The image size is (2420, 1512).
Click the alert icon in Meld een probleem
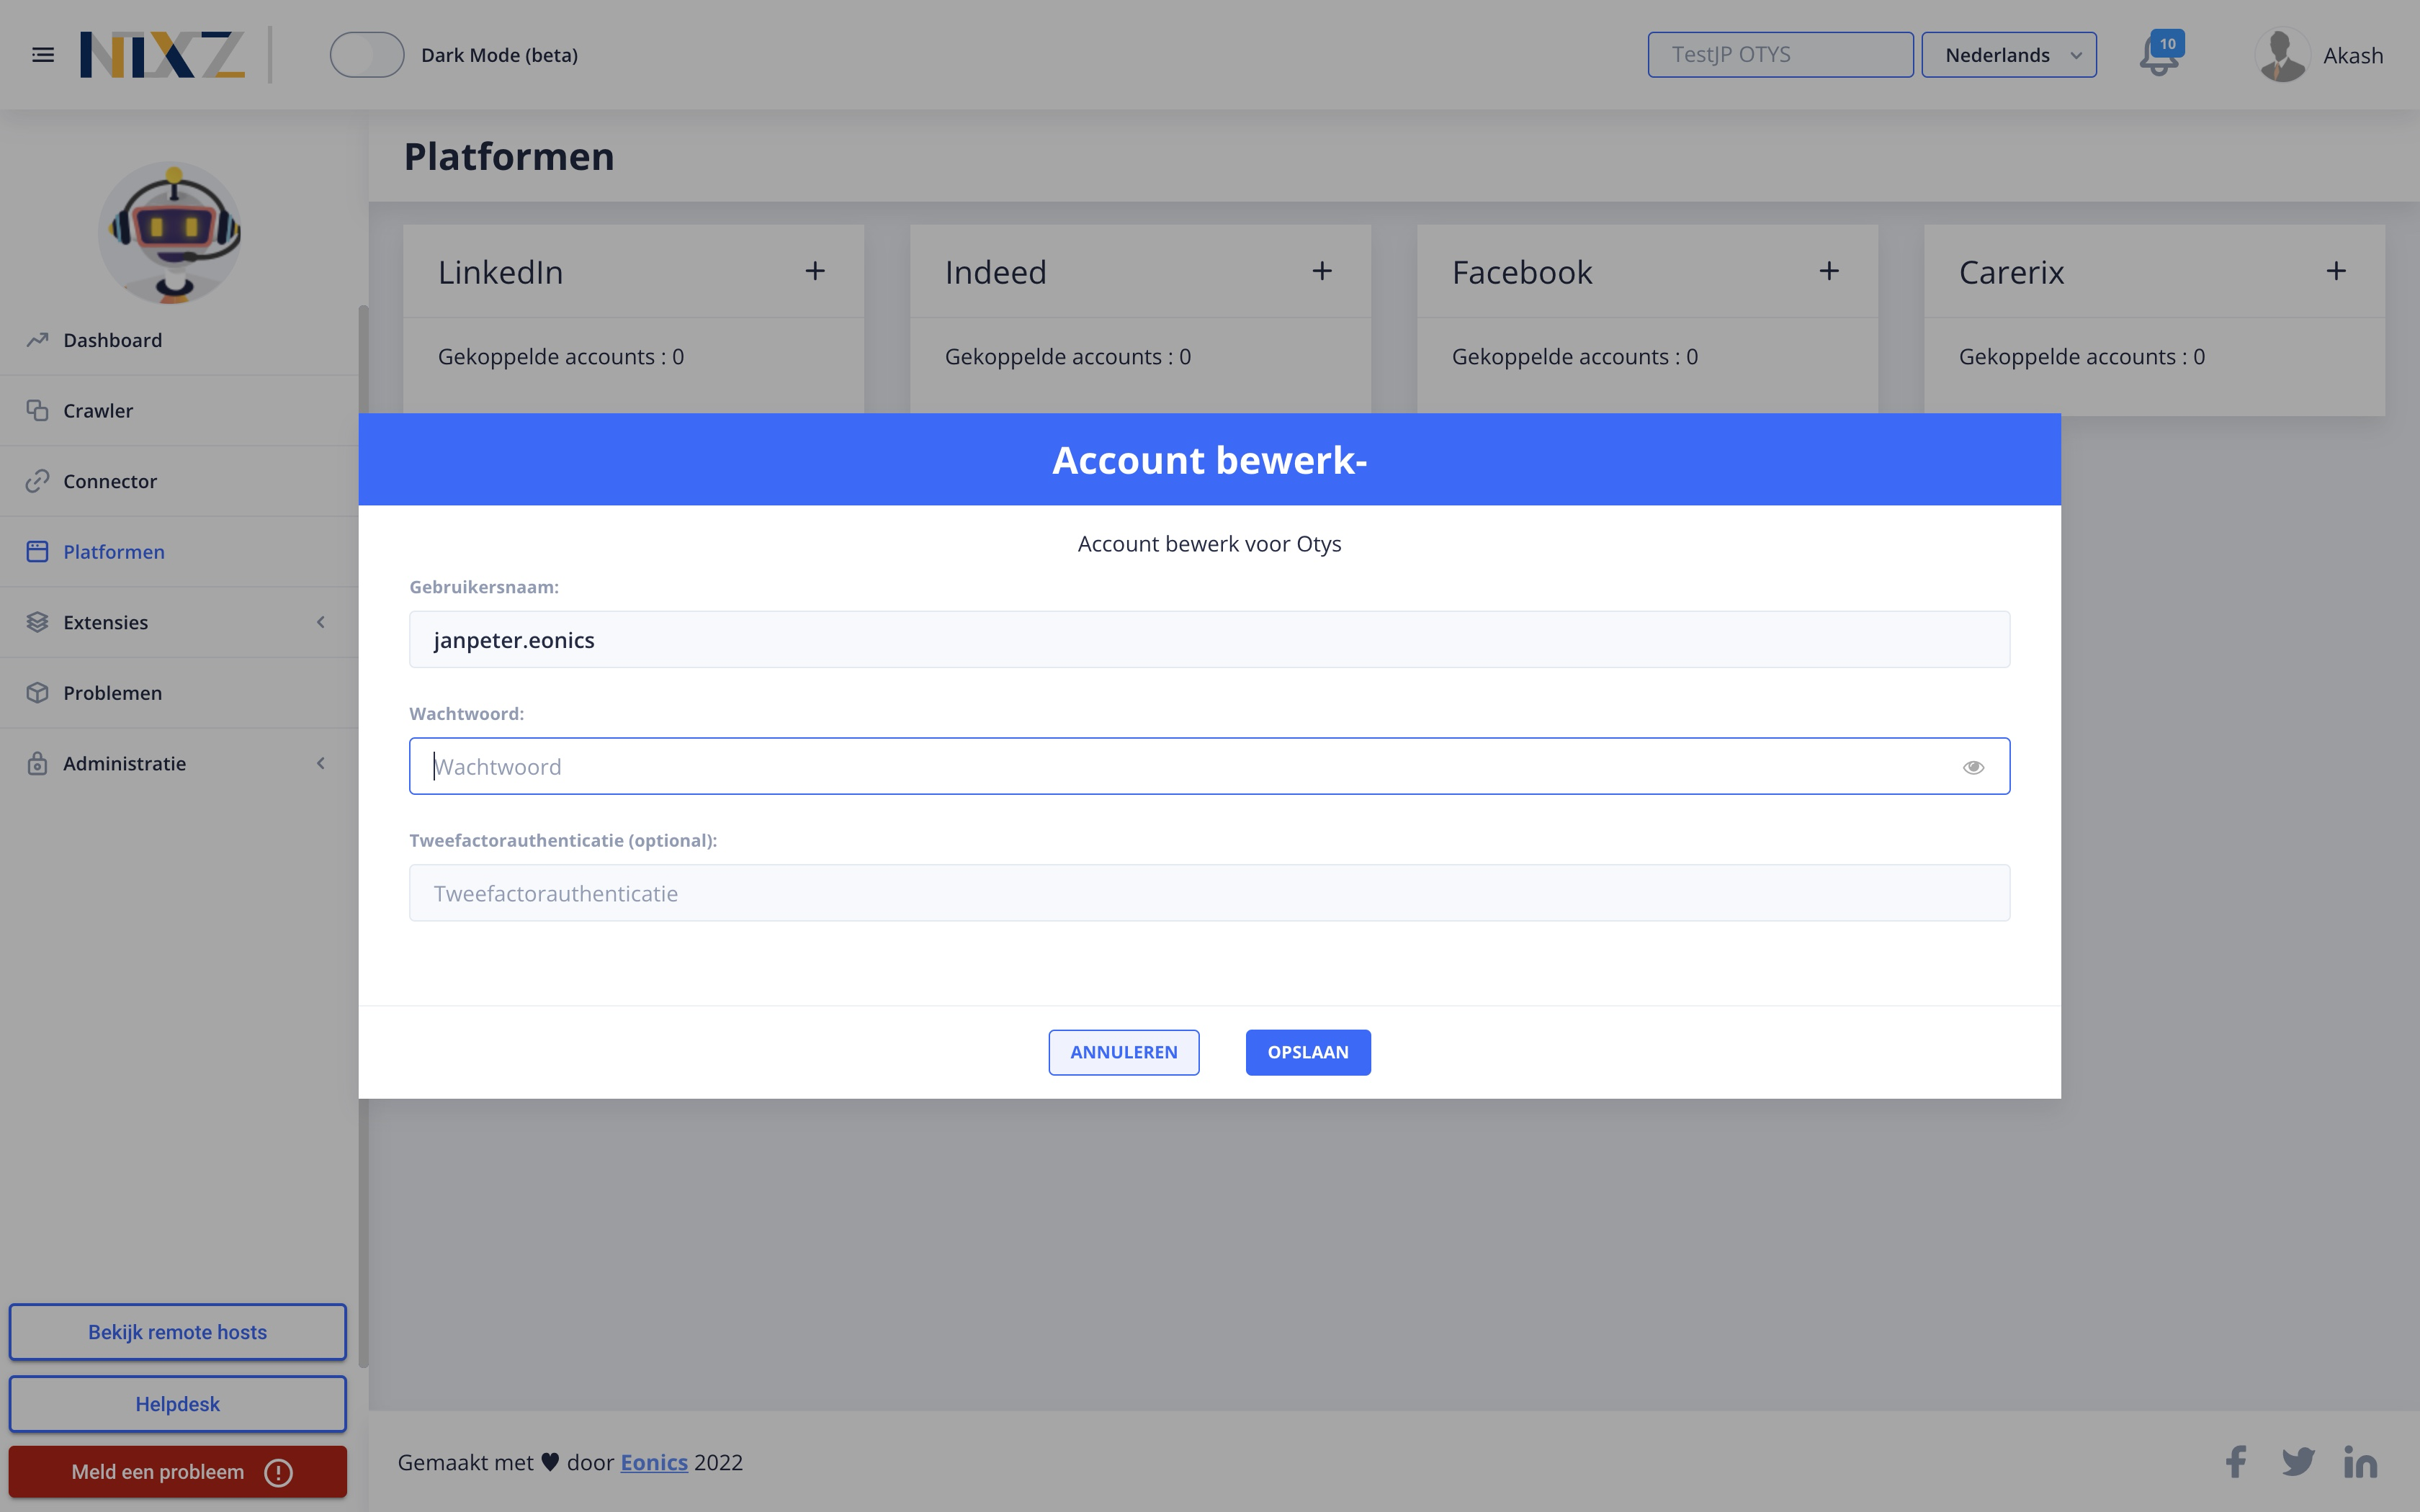(x=278, y=1472)
